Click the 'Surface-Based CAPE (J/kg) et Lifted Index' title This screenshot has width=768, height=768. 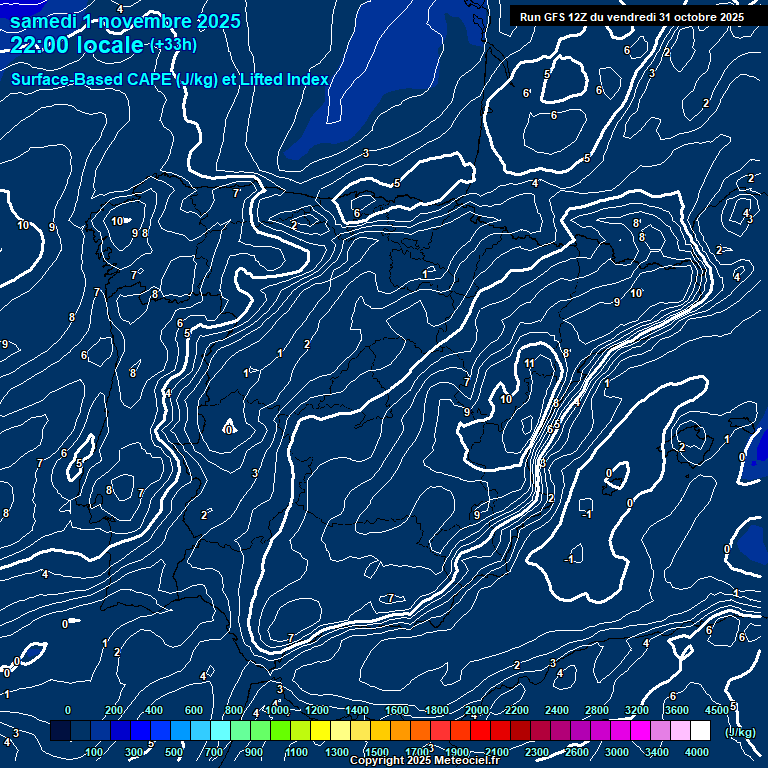[169, 79]
